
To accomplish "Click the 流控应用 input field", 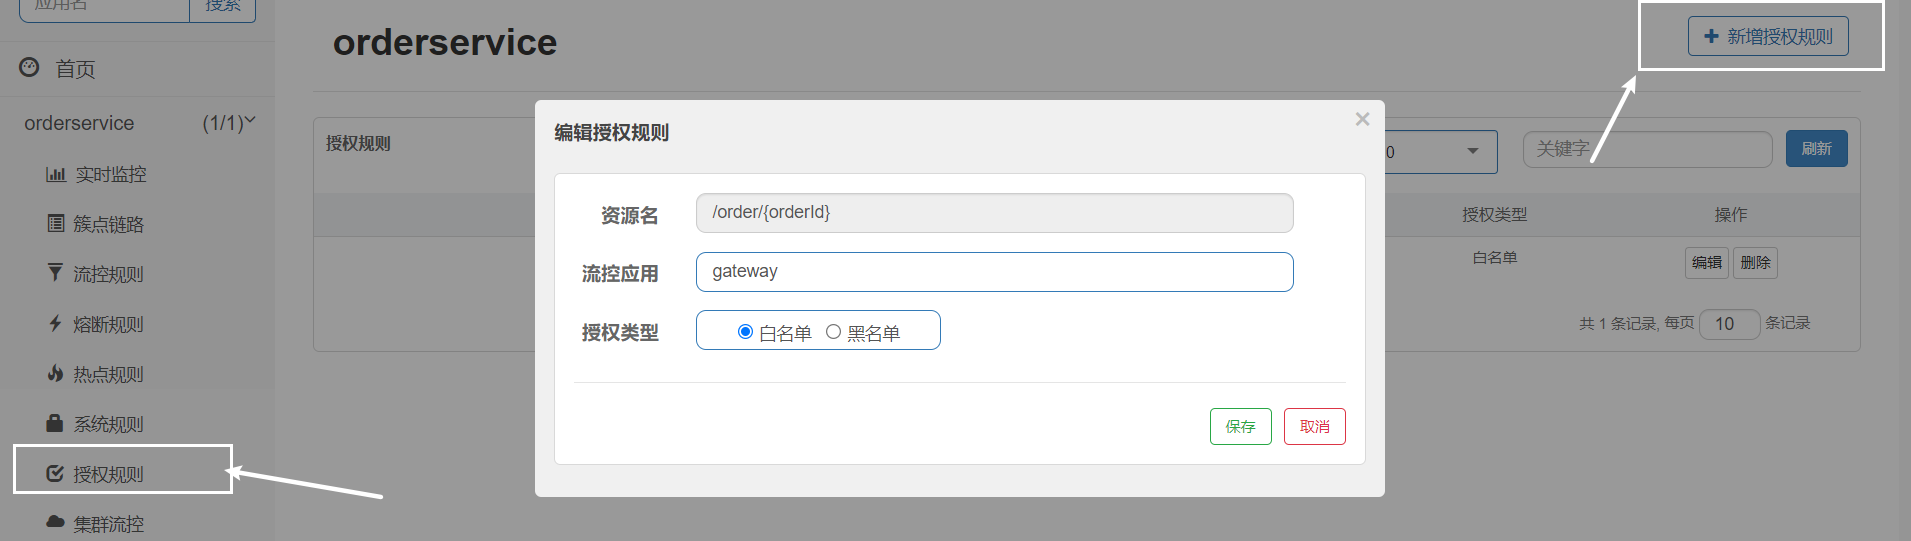I will tap(994, 272).
